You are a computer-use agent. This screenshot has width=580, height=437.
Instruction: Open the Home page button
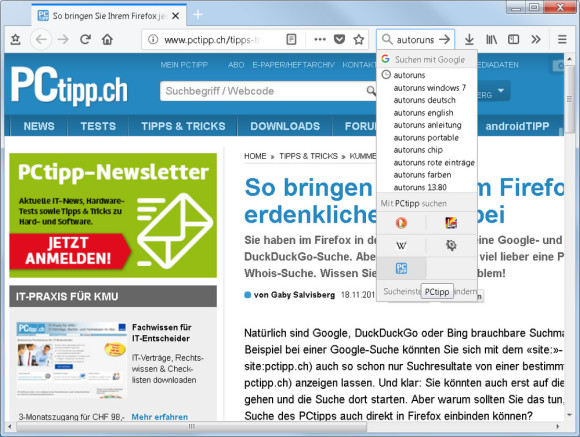107,39
